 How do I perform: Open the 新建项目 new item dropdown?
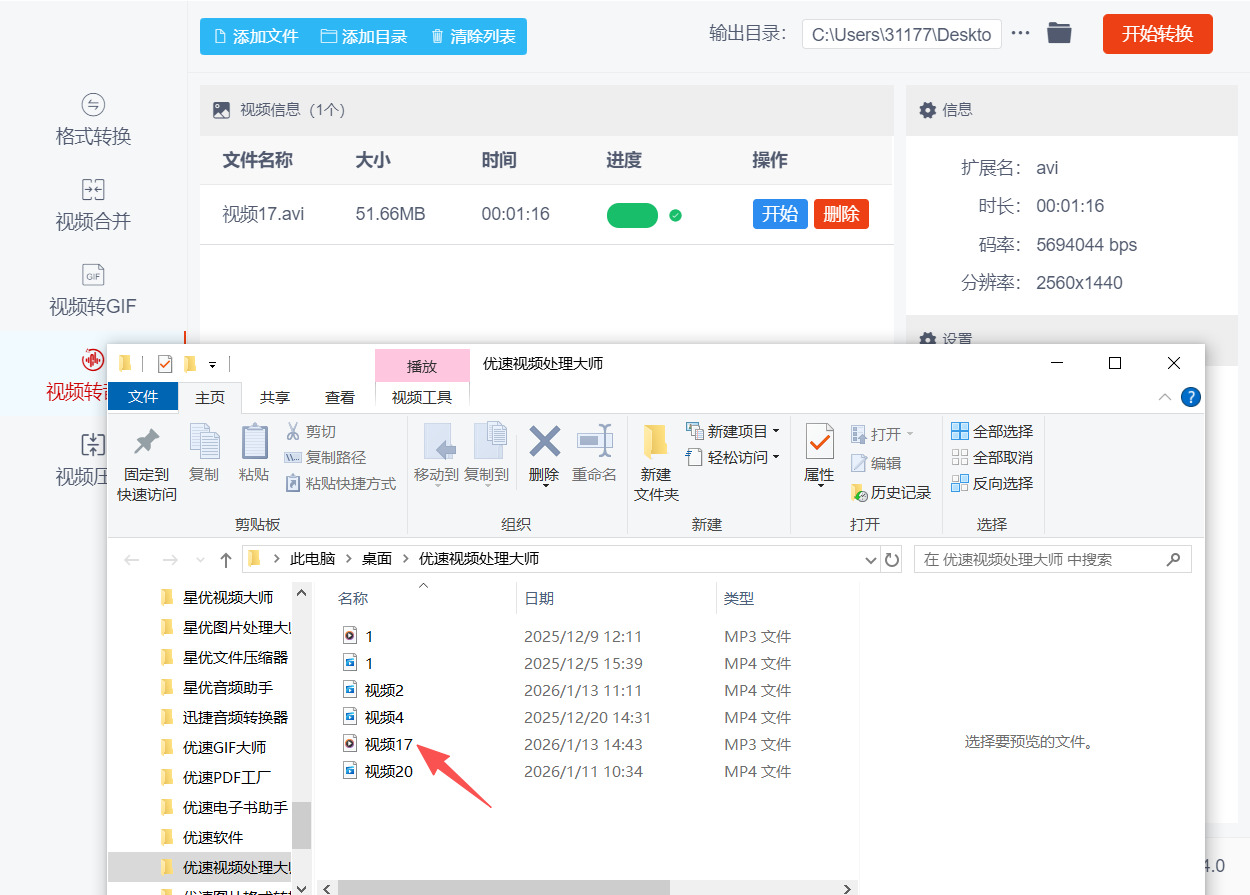click(x=733, y=430)
